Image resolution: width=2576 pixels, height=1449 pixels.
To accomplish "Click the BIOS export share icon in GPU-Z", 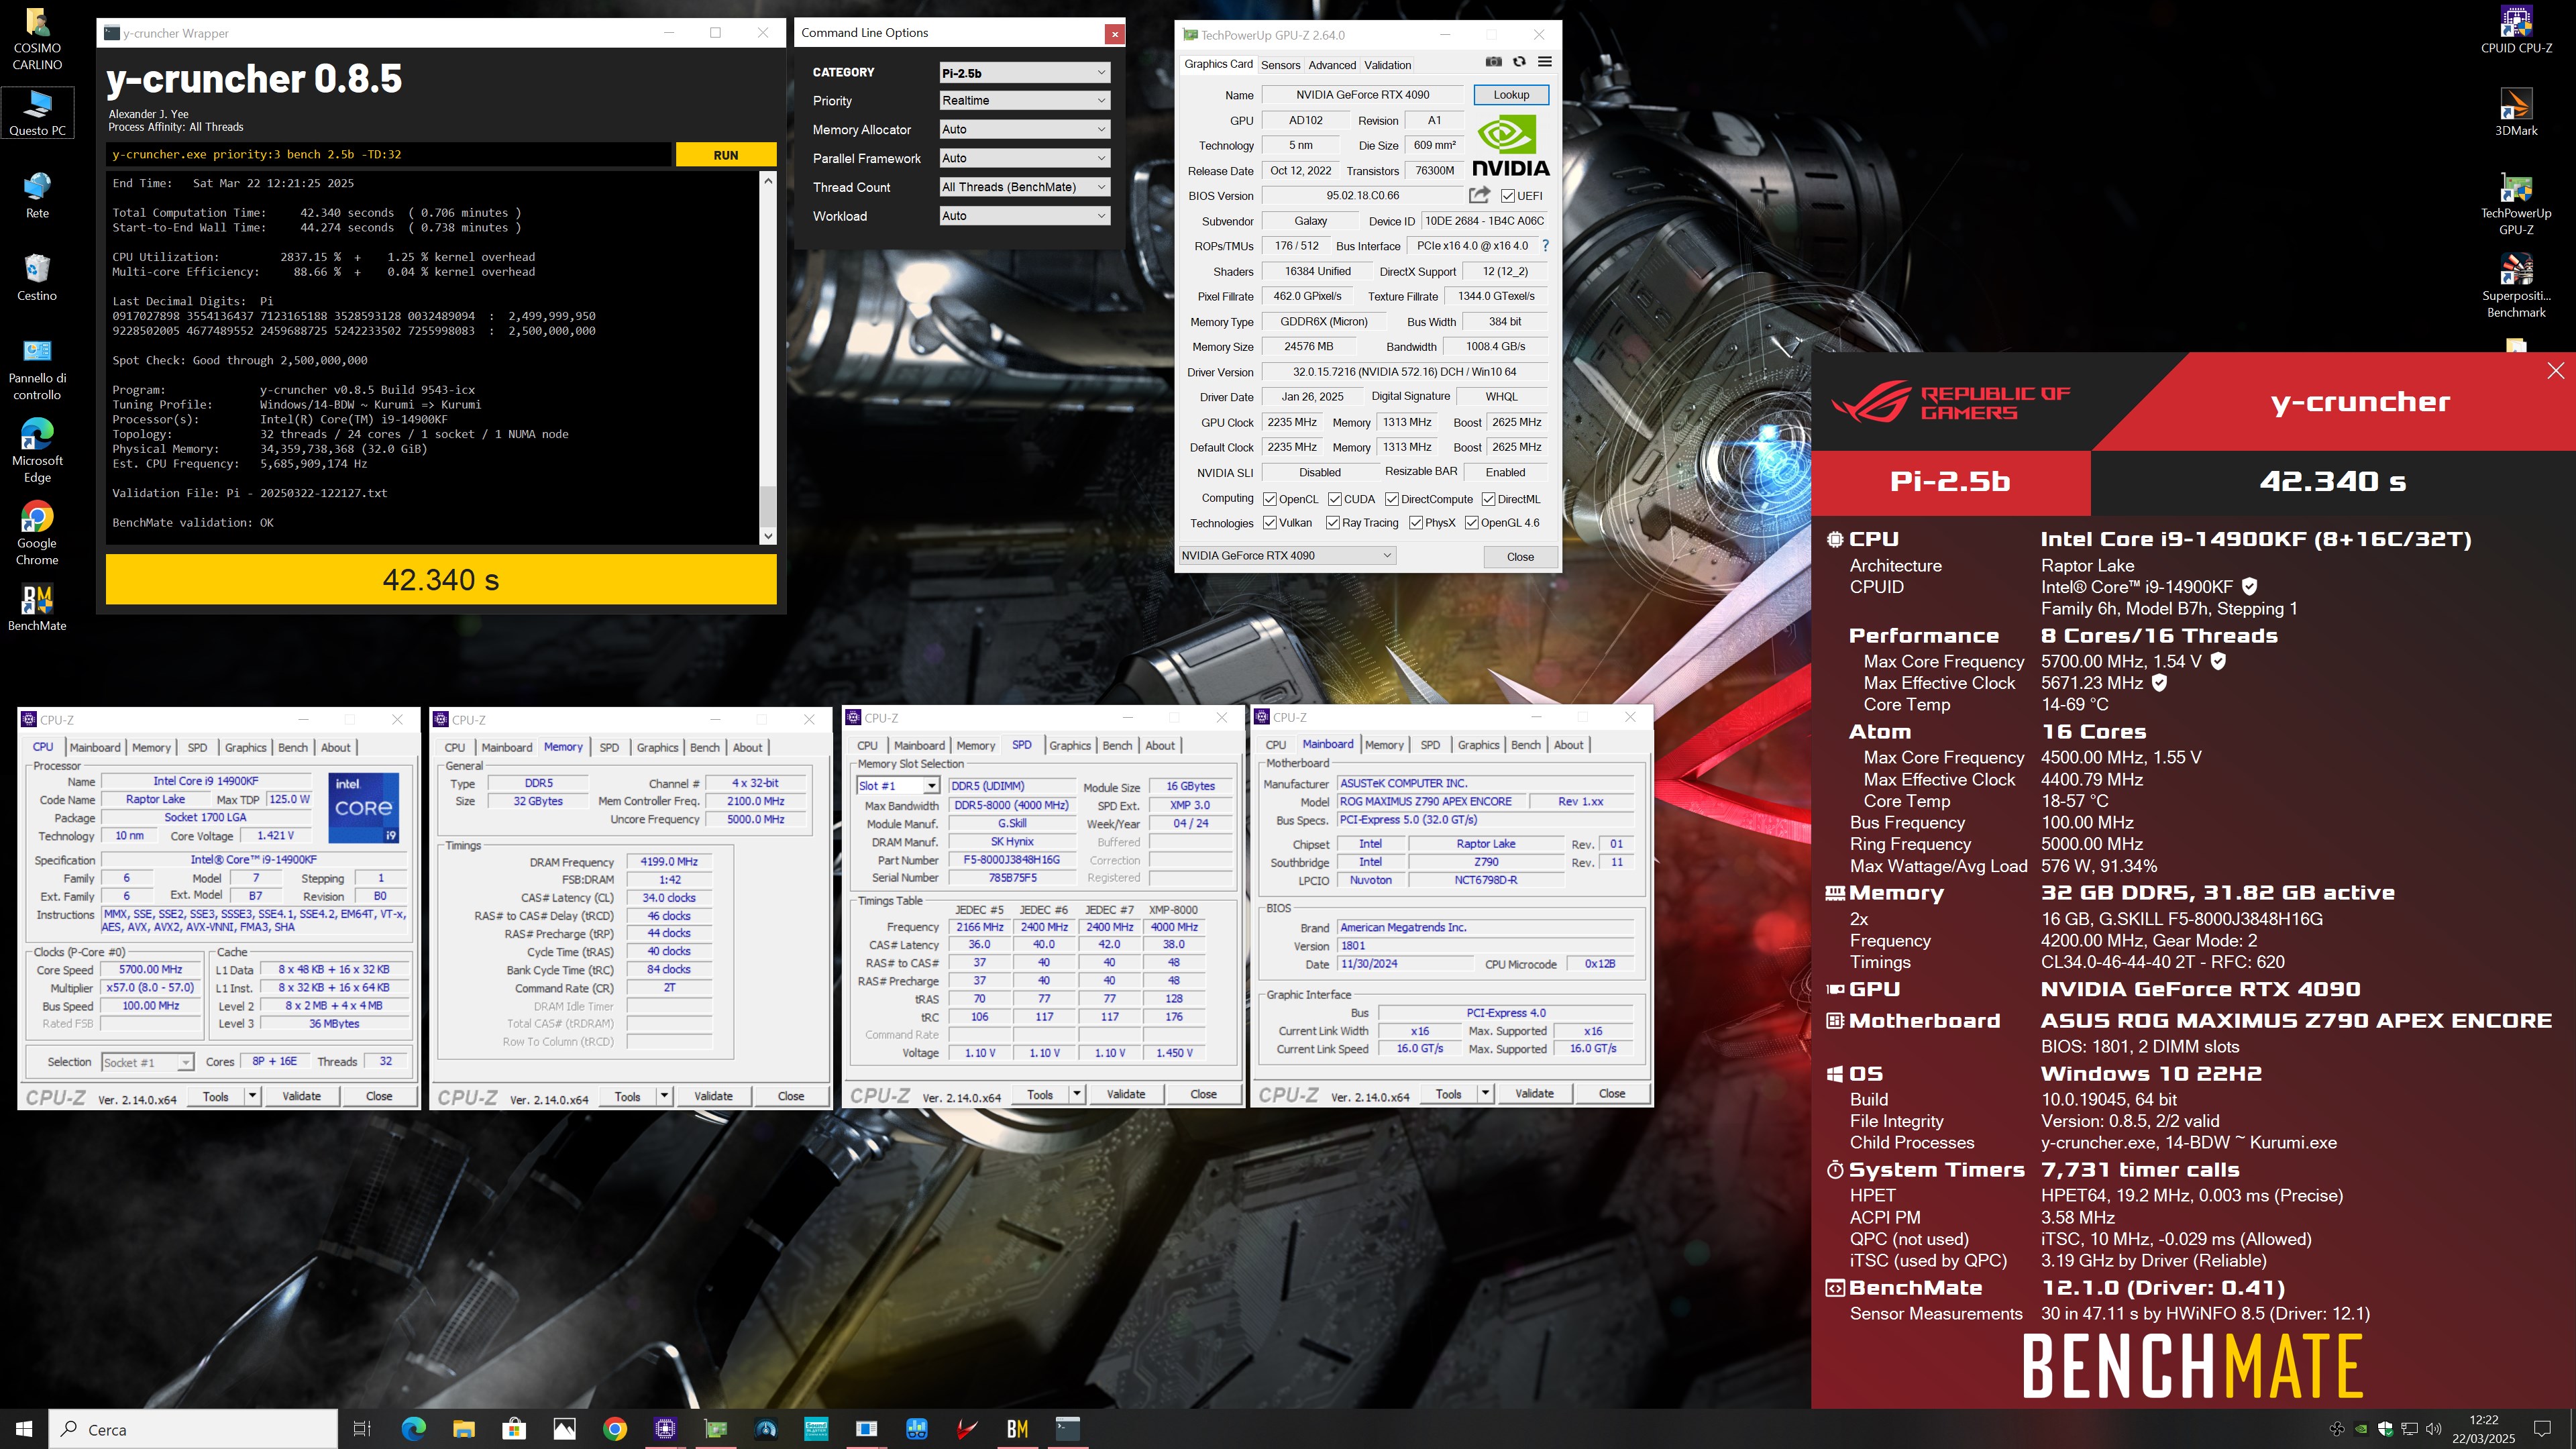I will tap(1479, 195).
